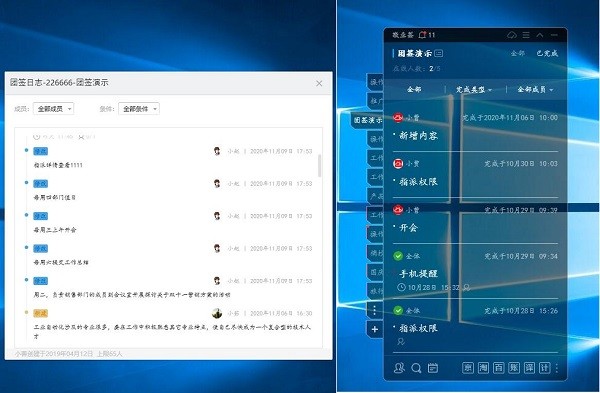Select the 团签演示 side tab
This screenshot has height=393, width=600.
[367, 120]
